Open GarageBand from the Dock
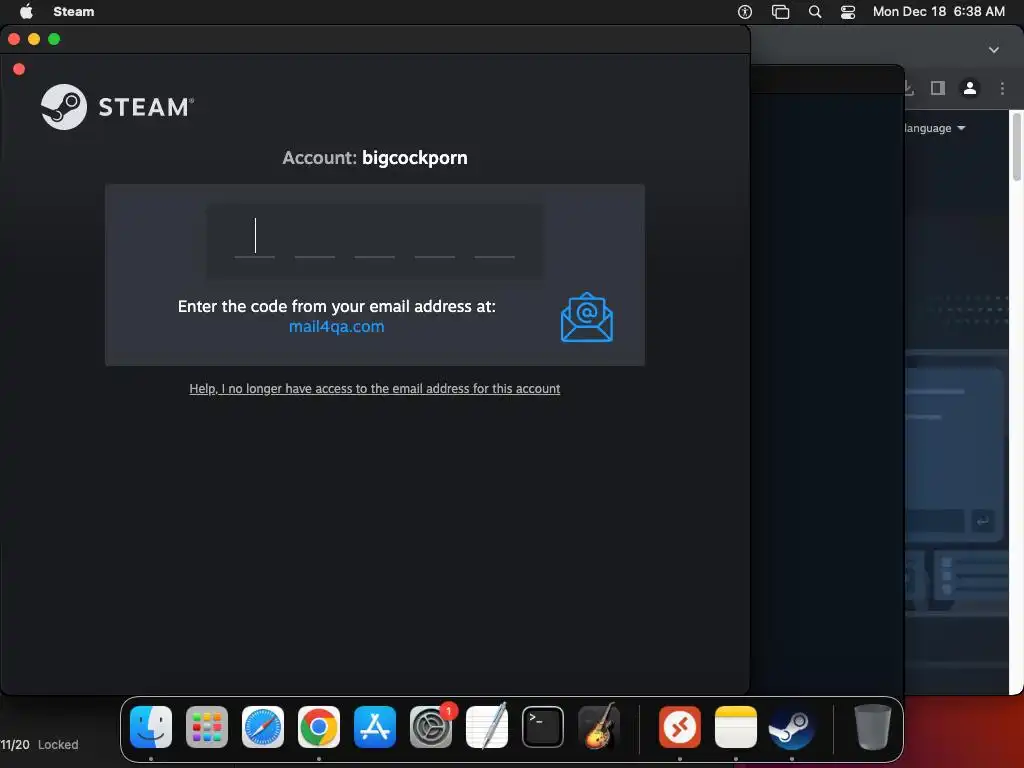The height and width of the screenshot is (768, 1024). [599, 727]
